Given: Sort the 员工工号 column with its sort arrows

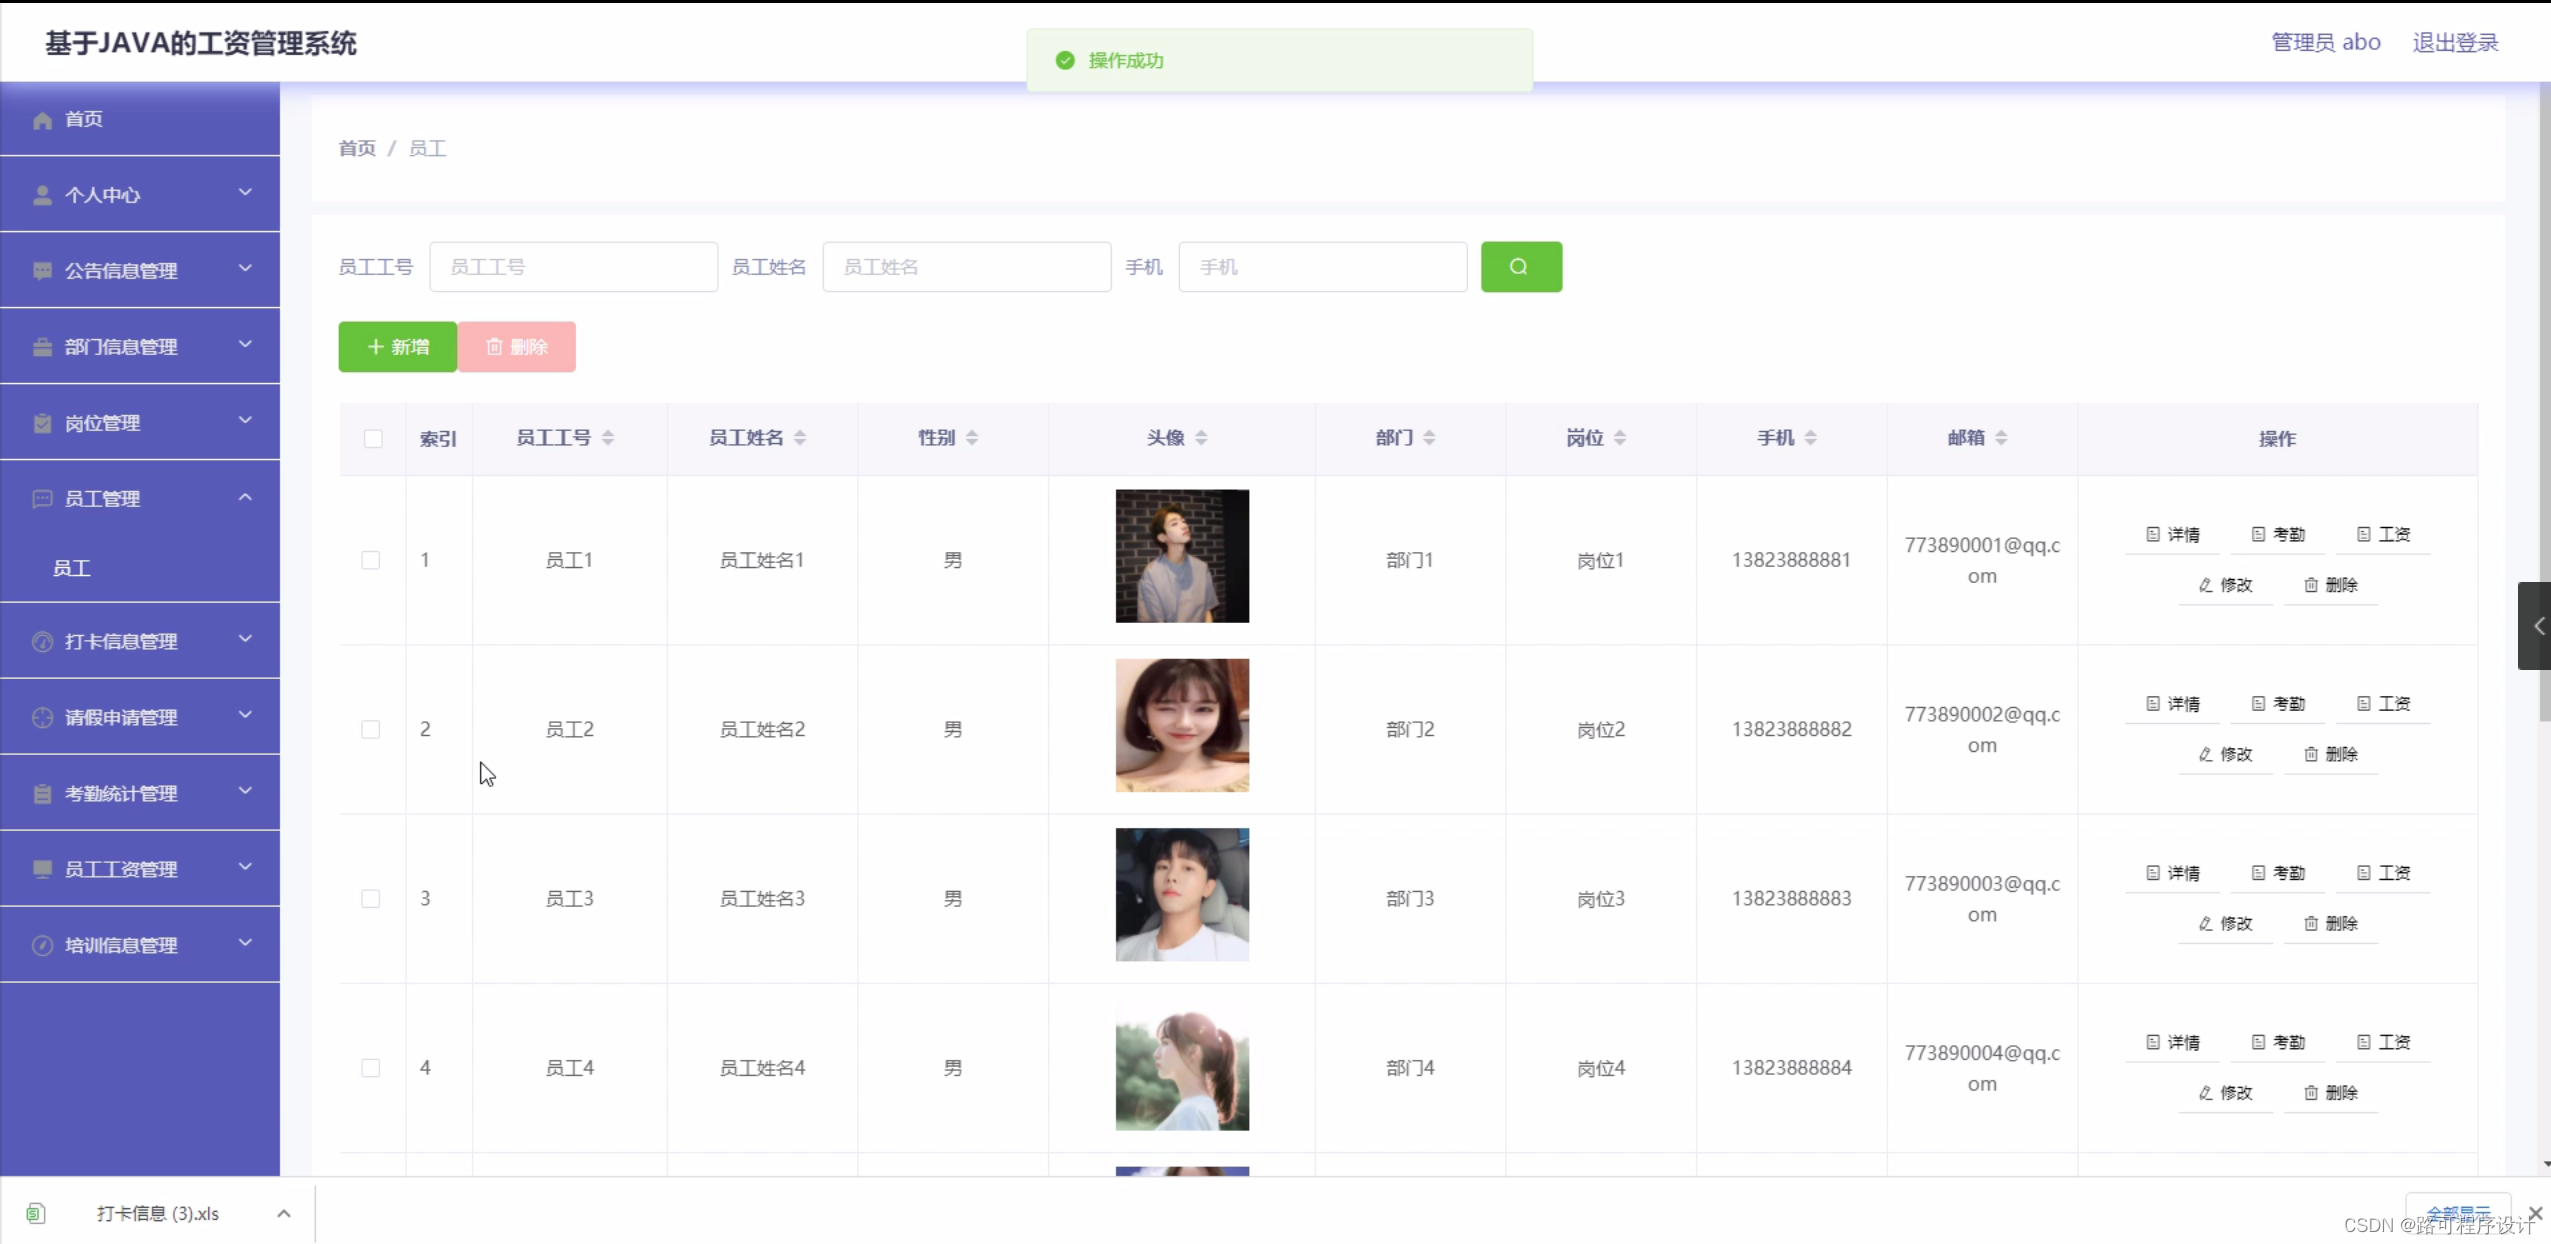Looking at the screenshot, I should click(608, 438).
